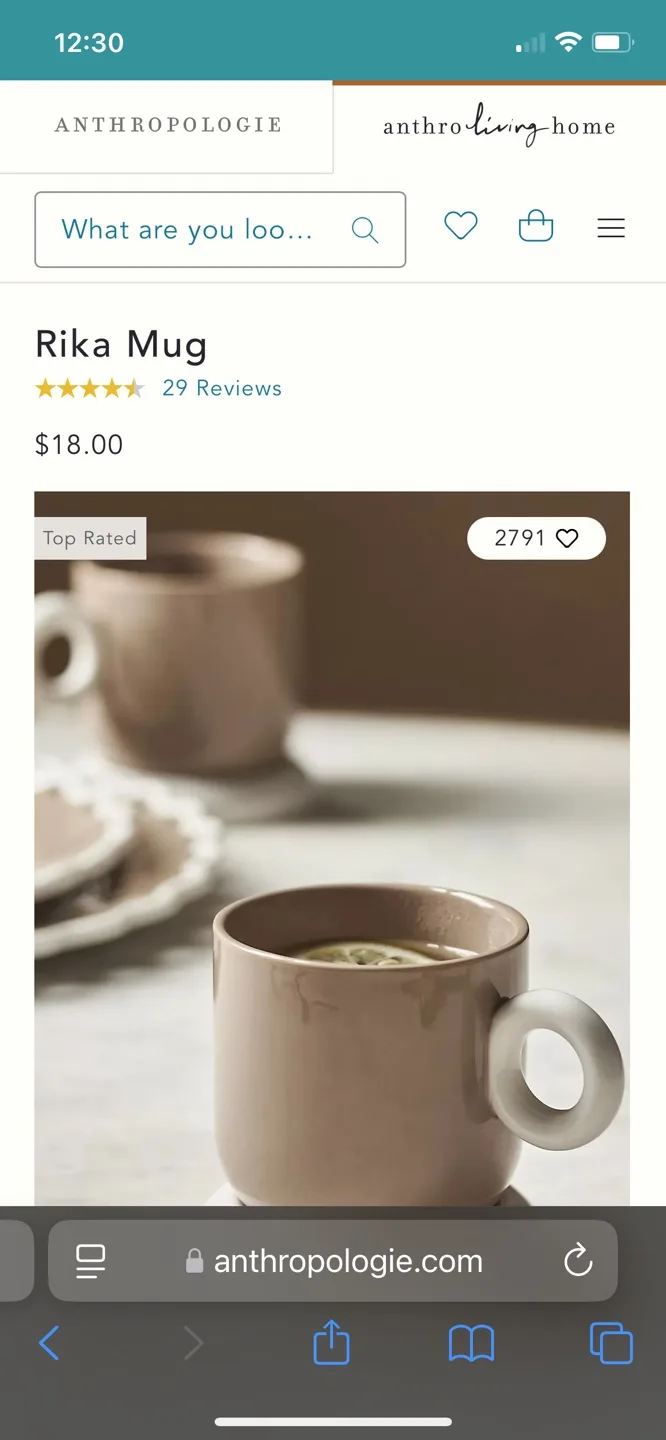Tap the Safari share icon

(331, 1343)
